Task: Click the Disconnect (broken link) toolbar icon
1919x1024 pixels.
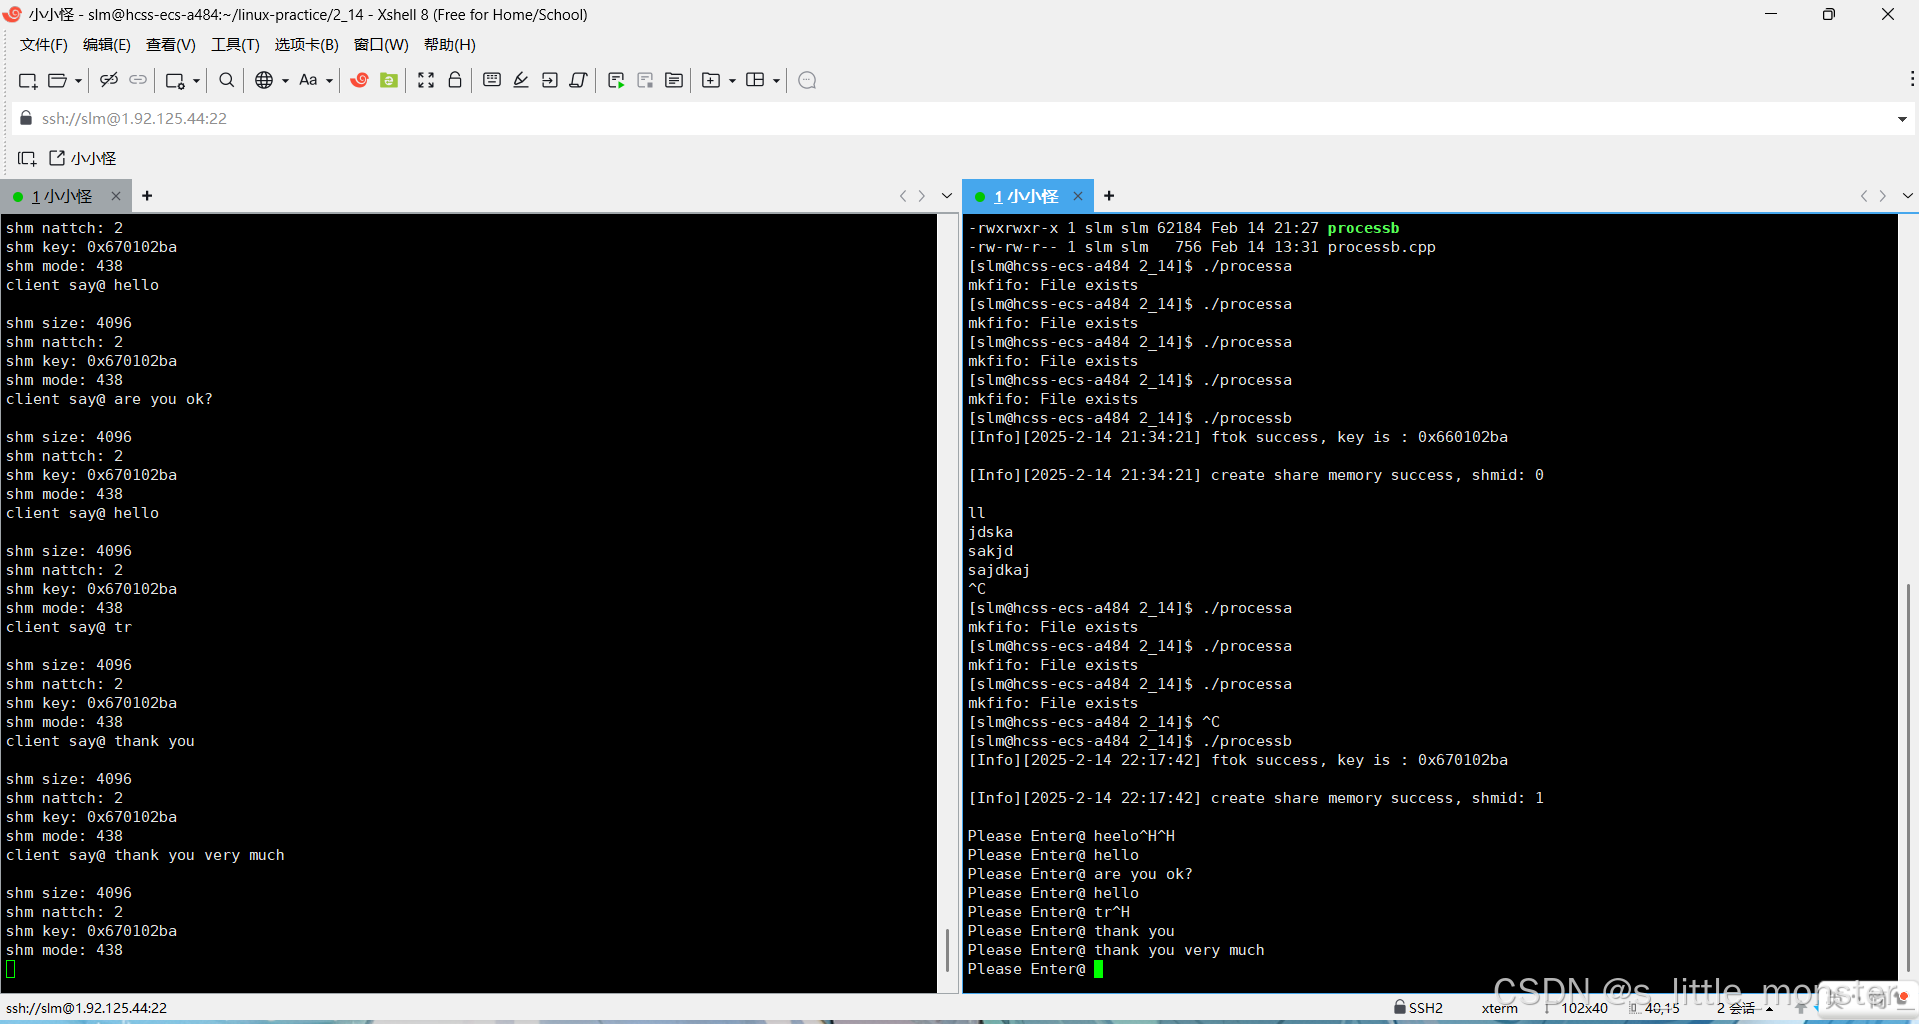Action: [x=109, y=80]
